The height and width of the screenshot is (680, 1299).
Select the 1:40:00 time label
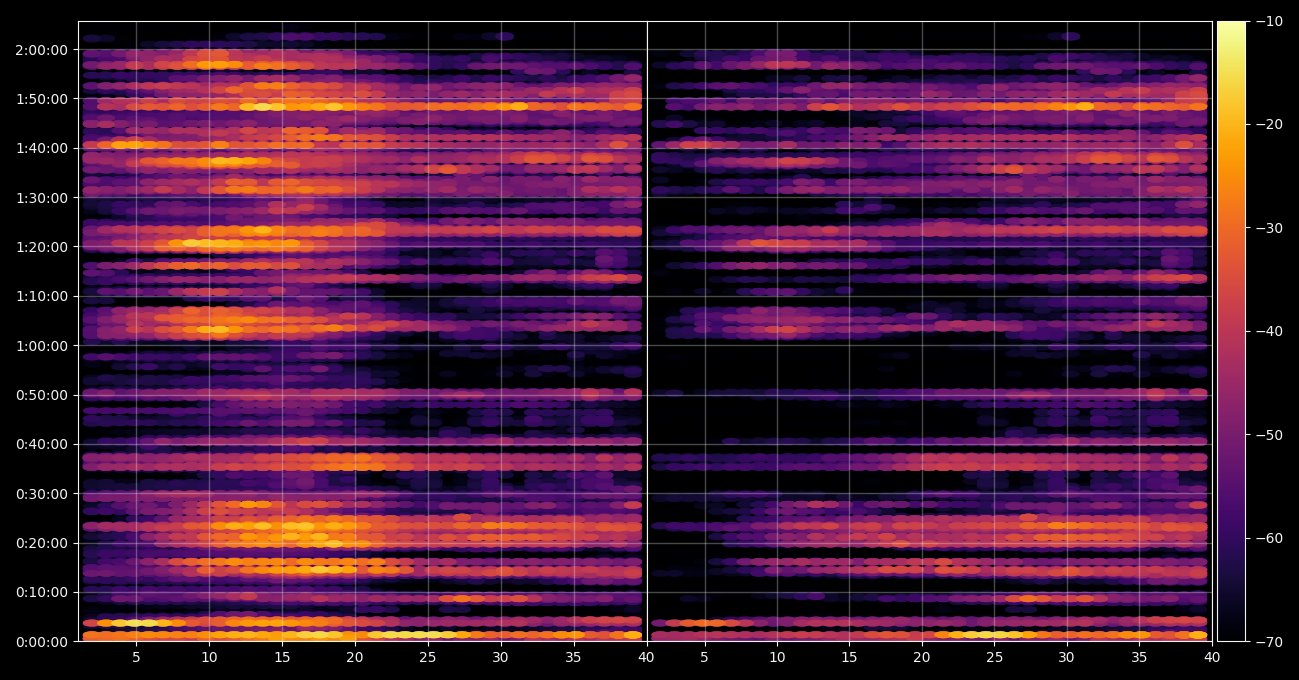click(41, 148)
